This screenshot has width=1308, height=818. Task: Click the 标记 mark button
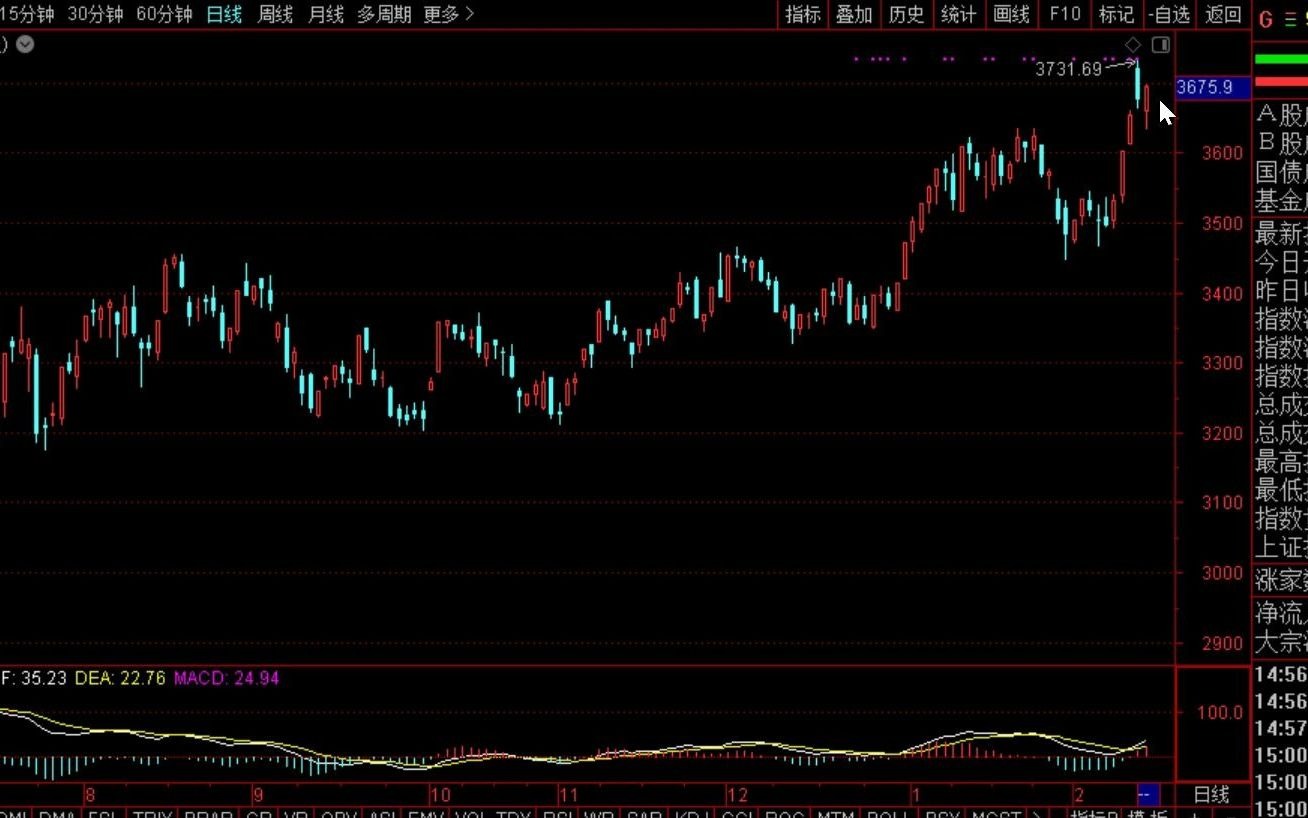click(x=1117, y=14)
